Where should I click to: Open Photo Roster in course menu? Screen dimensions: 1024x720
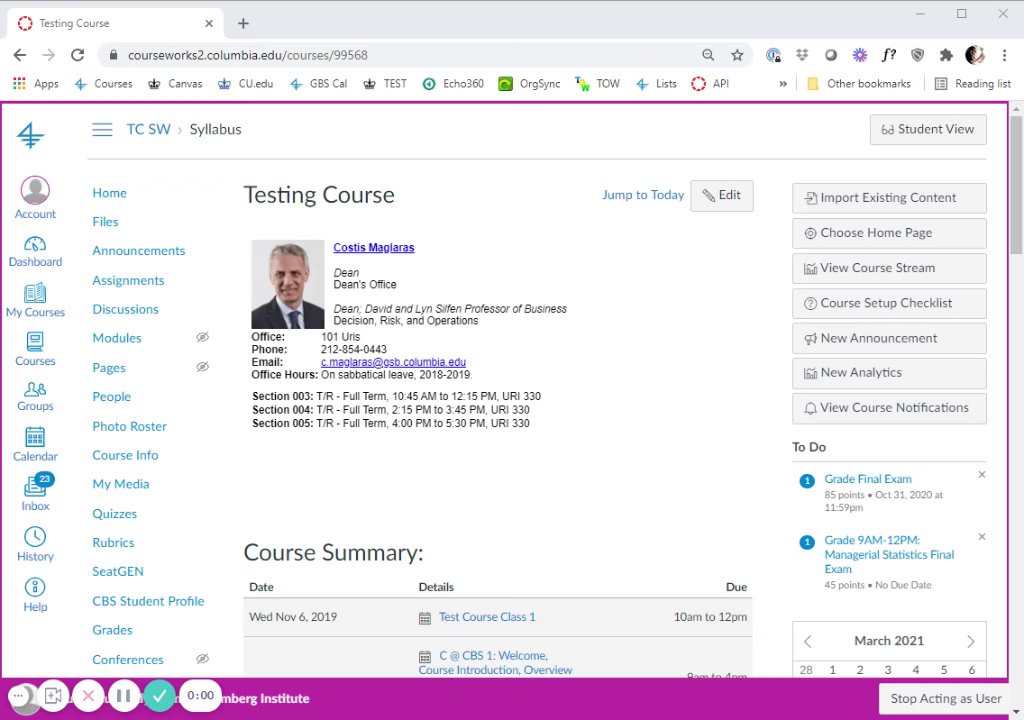[129, 426]
